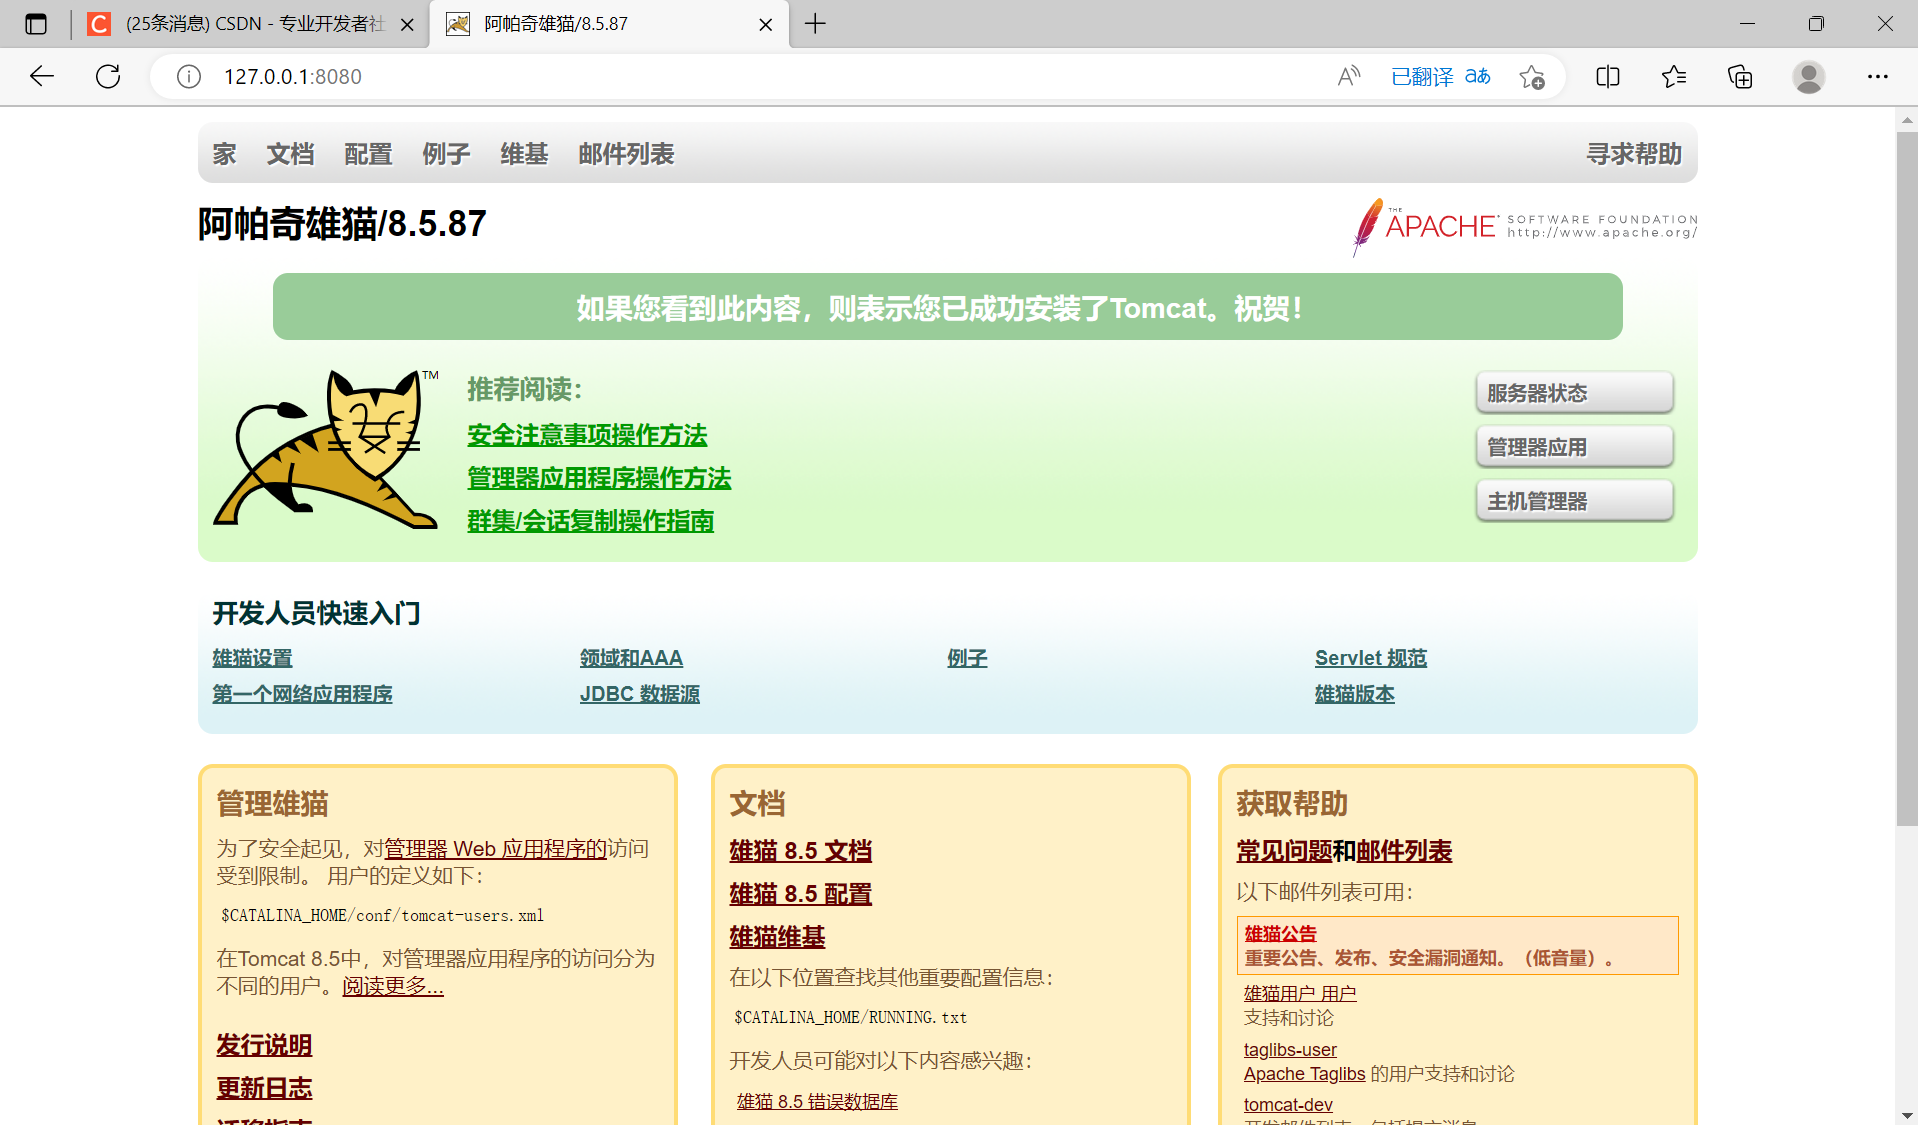This screenshot has width=1918, height=1125.
Task: Select the 阿帕奇雄猫/8.5.87 tab
Action: 608,24
